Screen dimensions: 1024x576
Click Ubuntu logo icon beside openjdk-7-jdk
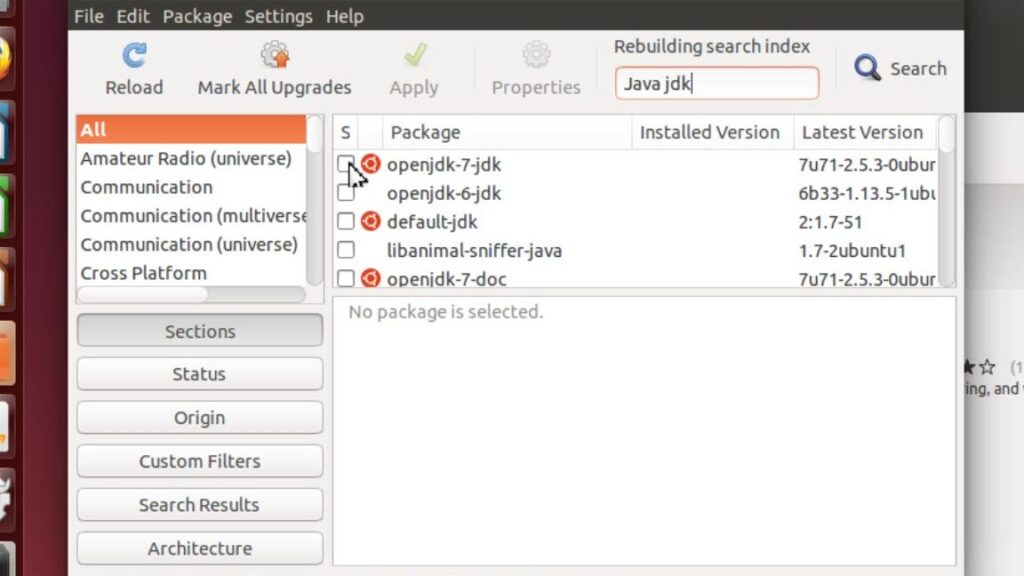pyautogui.click(x=370, y=164)
